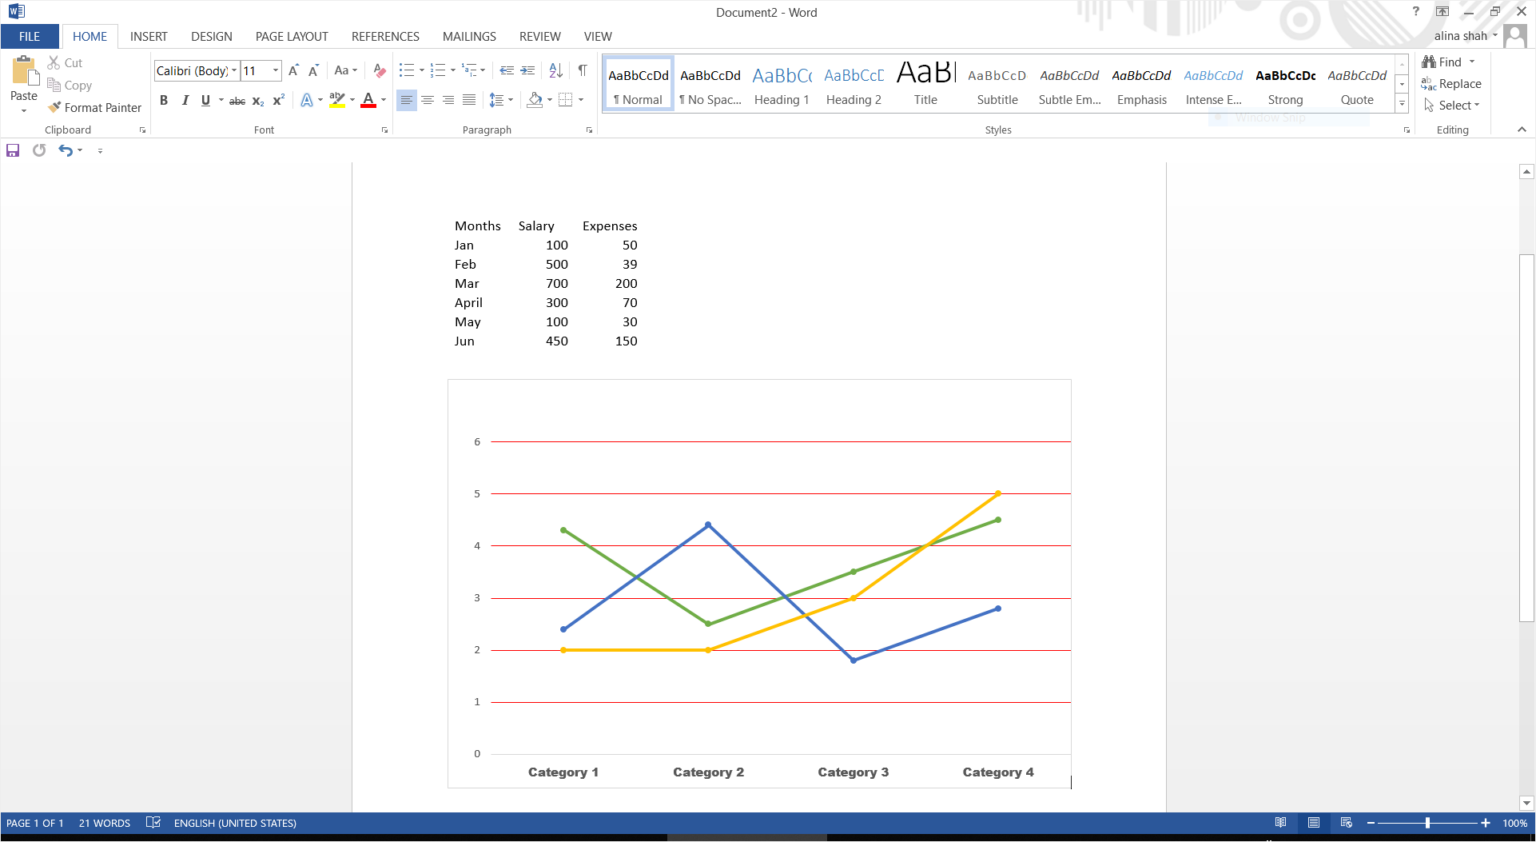
Task: Toggle superscript formatting
Action: pos(277,100)
